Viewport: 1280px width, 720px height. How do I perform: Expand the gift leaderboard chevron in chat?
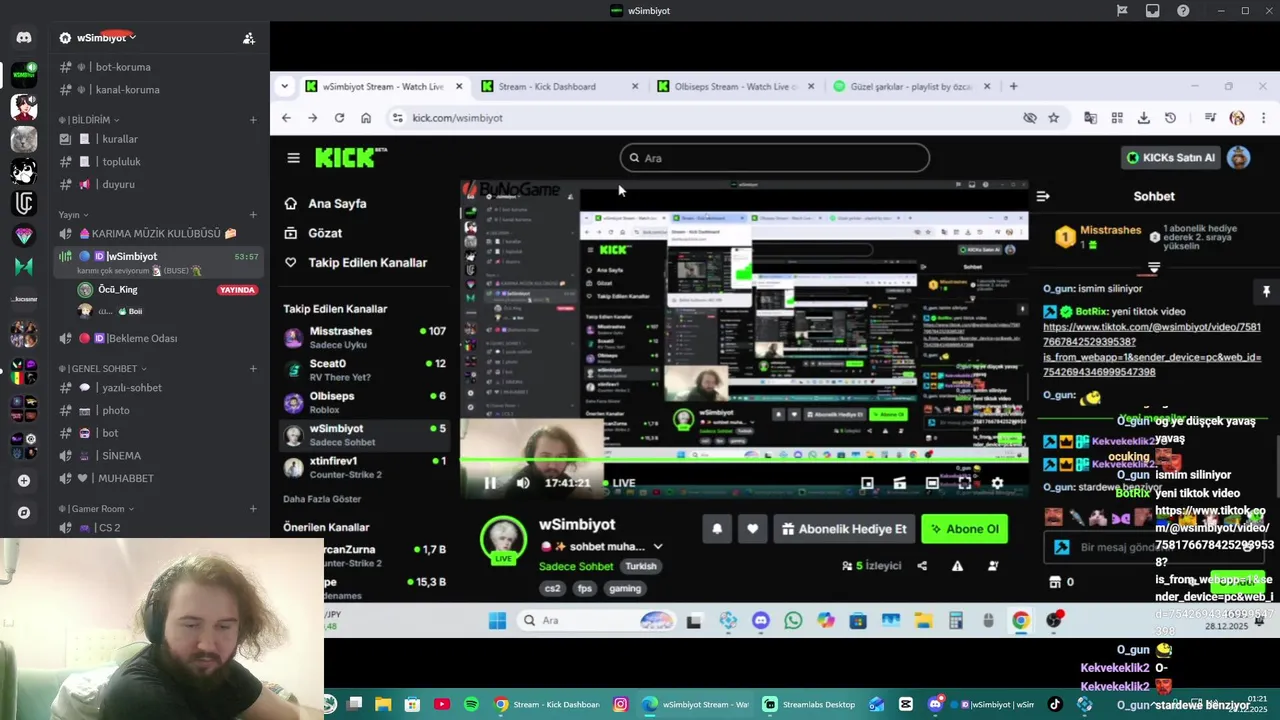coord(1154,268)
